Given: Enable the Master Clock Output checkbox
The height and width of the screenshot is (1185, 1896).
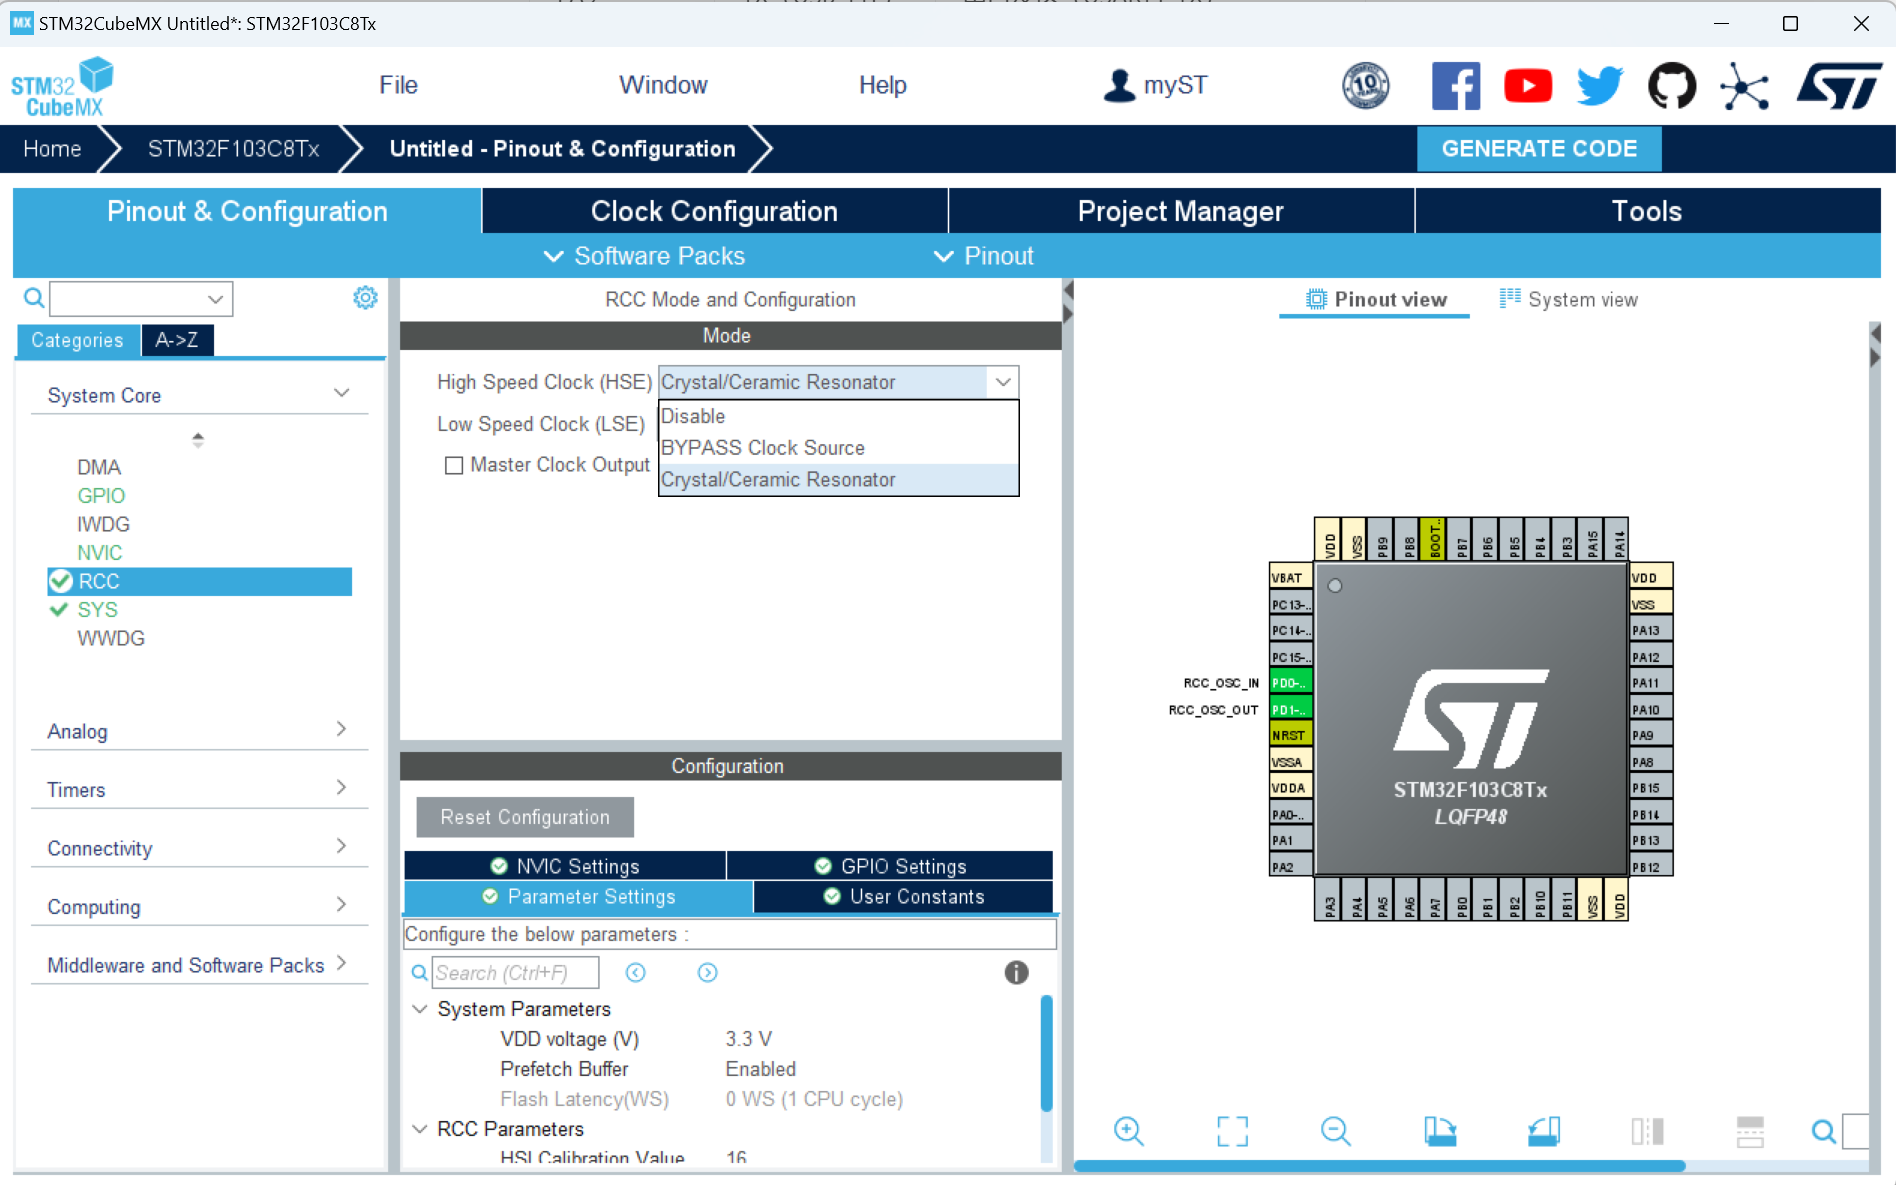Looking at the screenshot, I should (454, 465).
